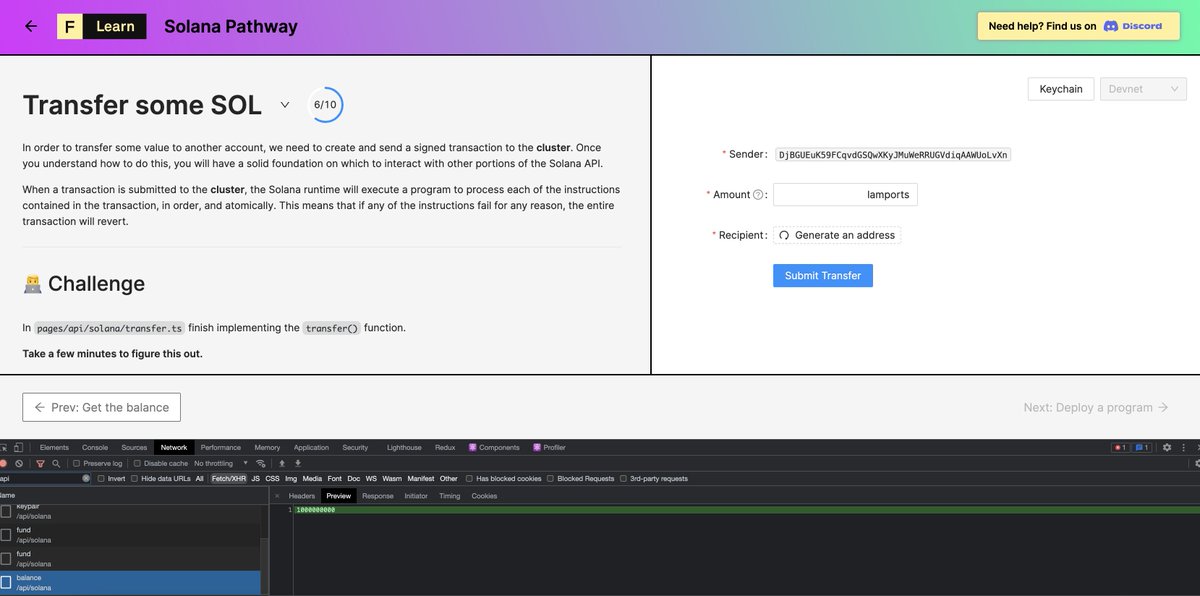Open DevTools three-dot customize menu

point(1183,448)
